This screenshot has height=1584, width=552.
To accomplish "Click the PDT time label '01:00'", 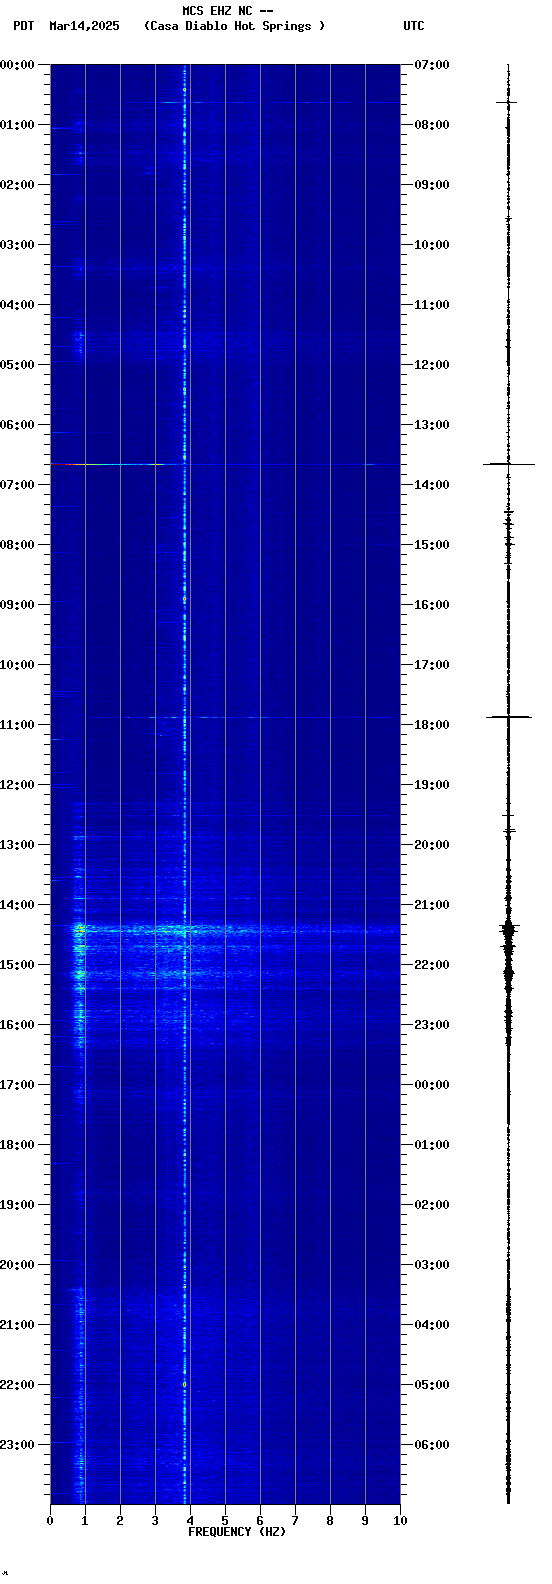I will click(x=17, y=125).
